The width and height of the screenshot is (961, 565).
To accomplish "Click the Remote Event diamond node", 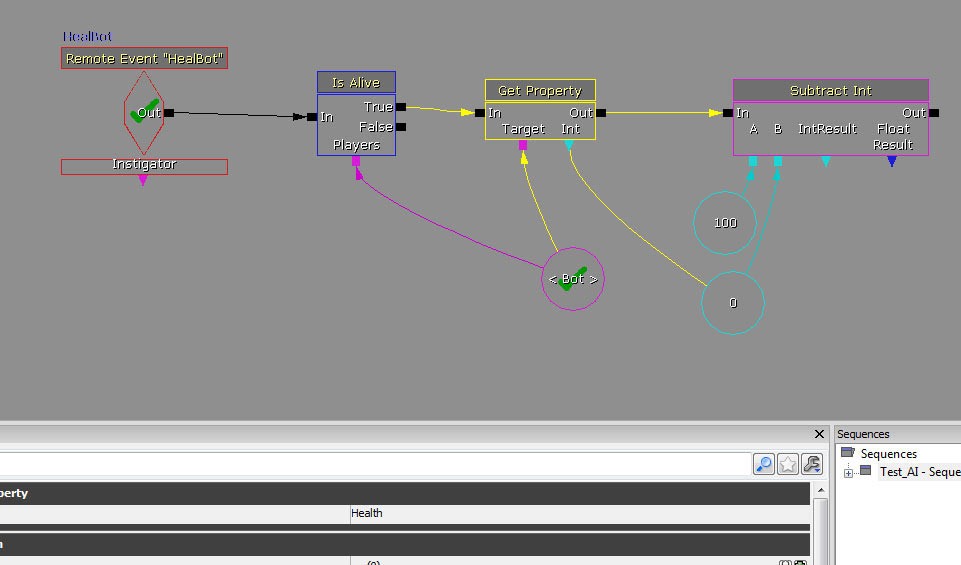I will [x=144, y=112].
